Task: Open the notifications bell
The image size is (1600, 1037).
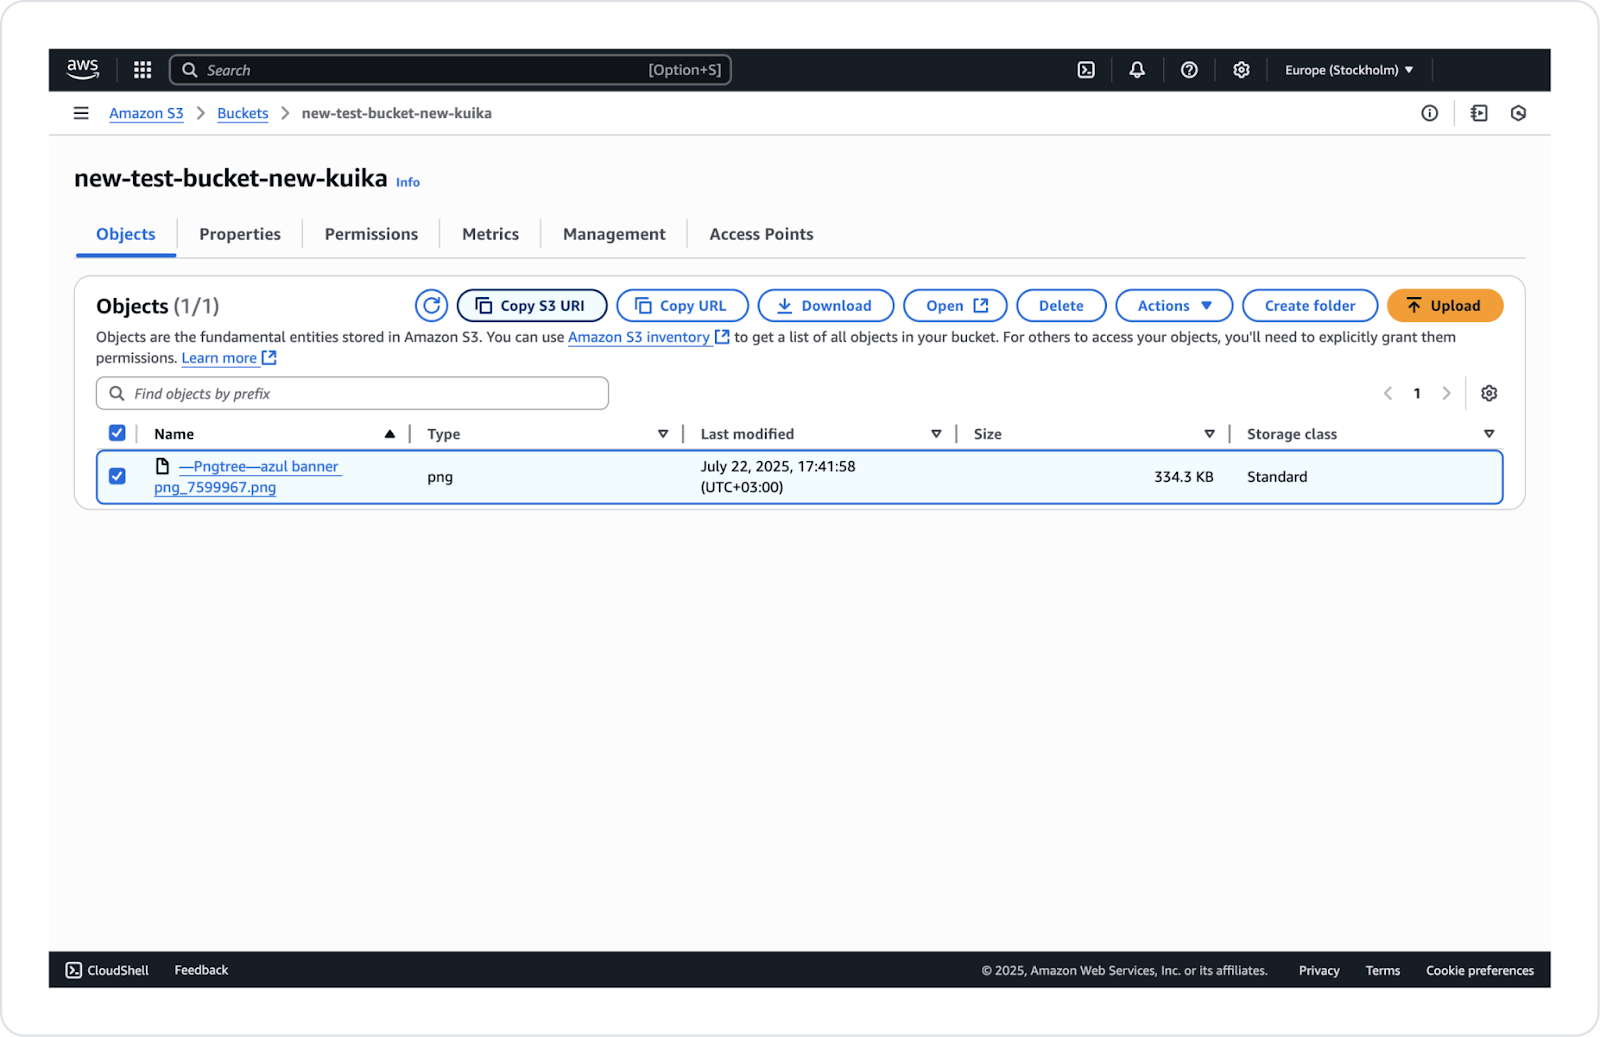Action: pyautogui.click(x=1137, y=70)
